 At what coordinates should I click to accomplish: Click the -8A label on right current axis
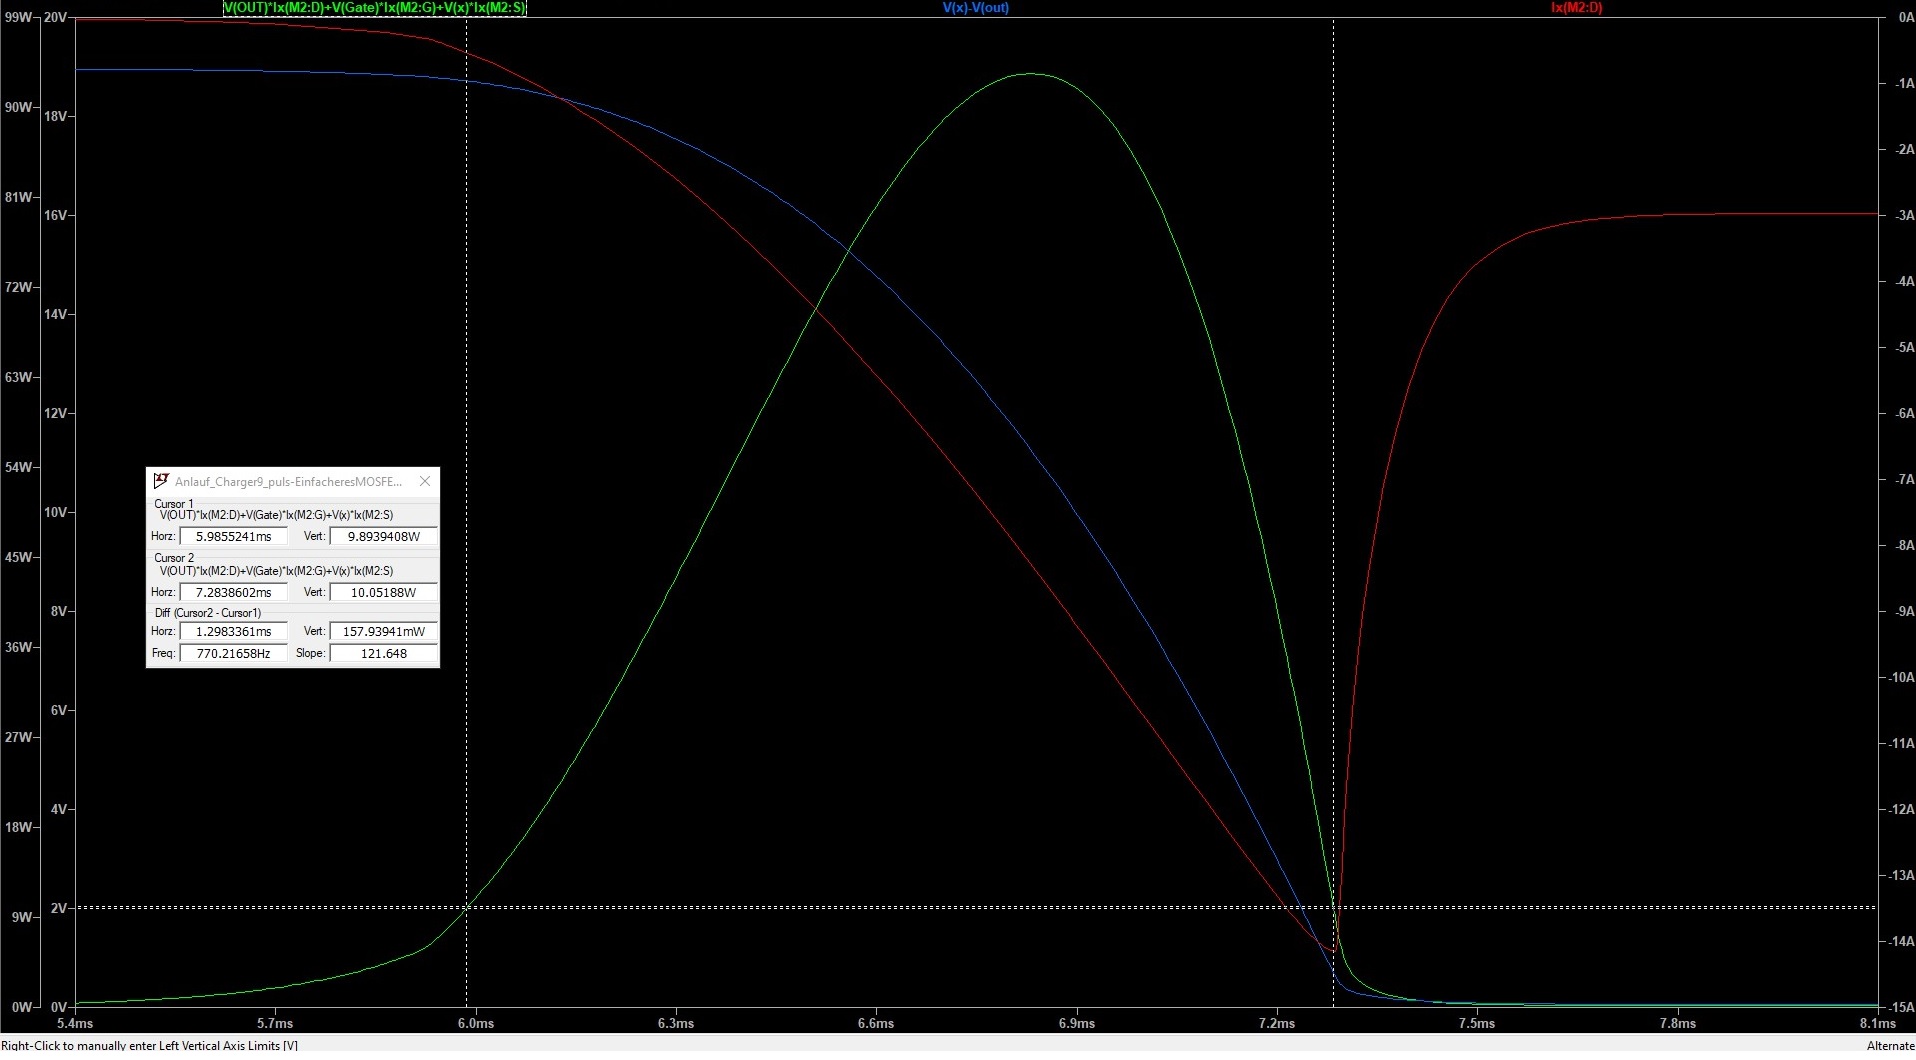point(1902,545)
